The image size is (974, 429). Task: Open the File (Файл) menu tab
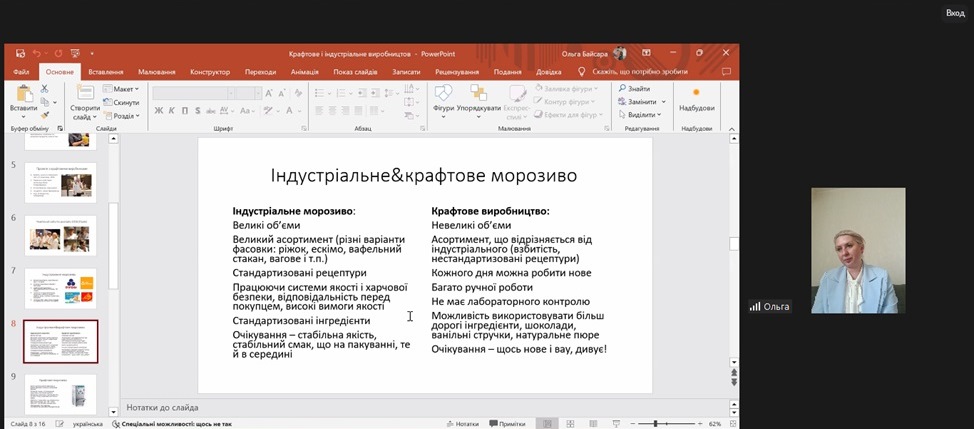coord(21,72)
